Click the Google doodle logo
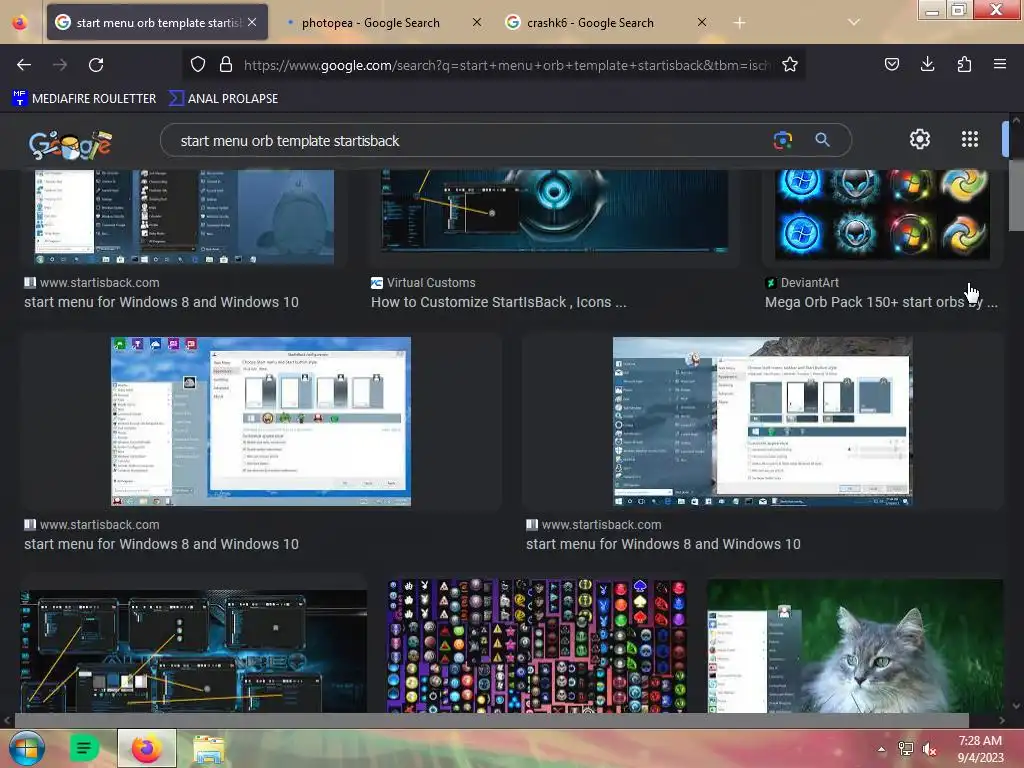Viewport: 1024px width, 768px height. coord(70,144)
